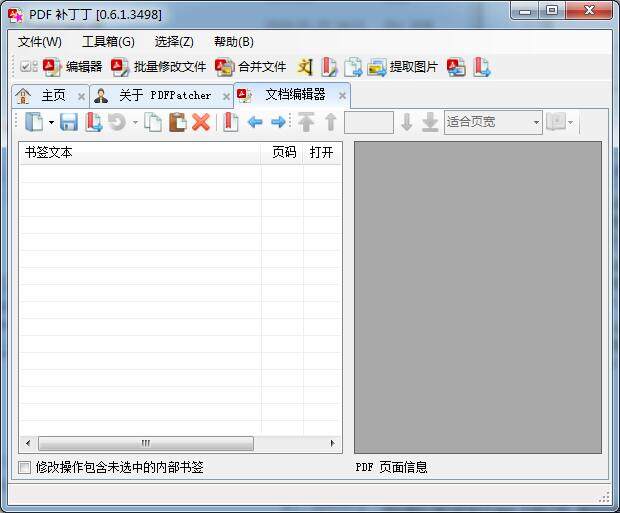
Task: Click the open document icon in editor toolbar
Action: [34, 122]
